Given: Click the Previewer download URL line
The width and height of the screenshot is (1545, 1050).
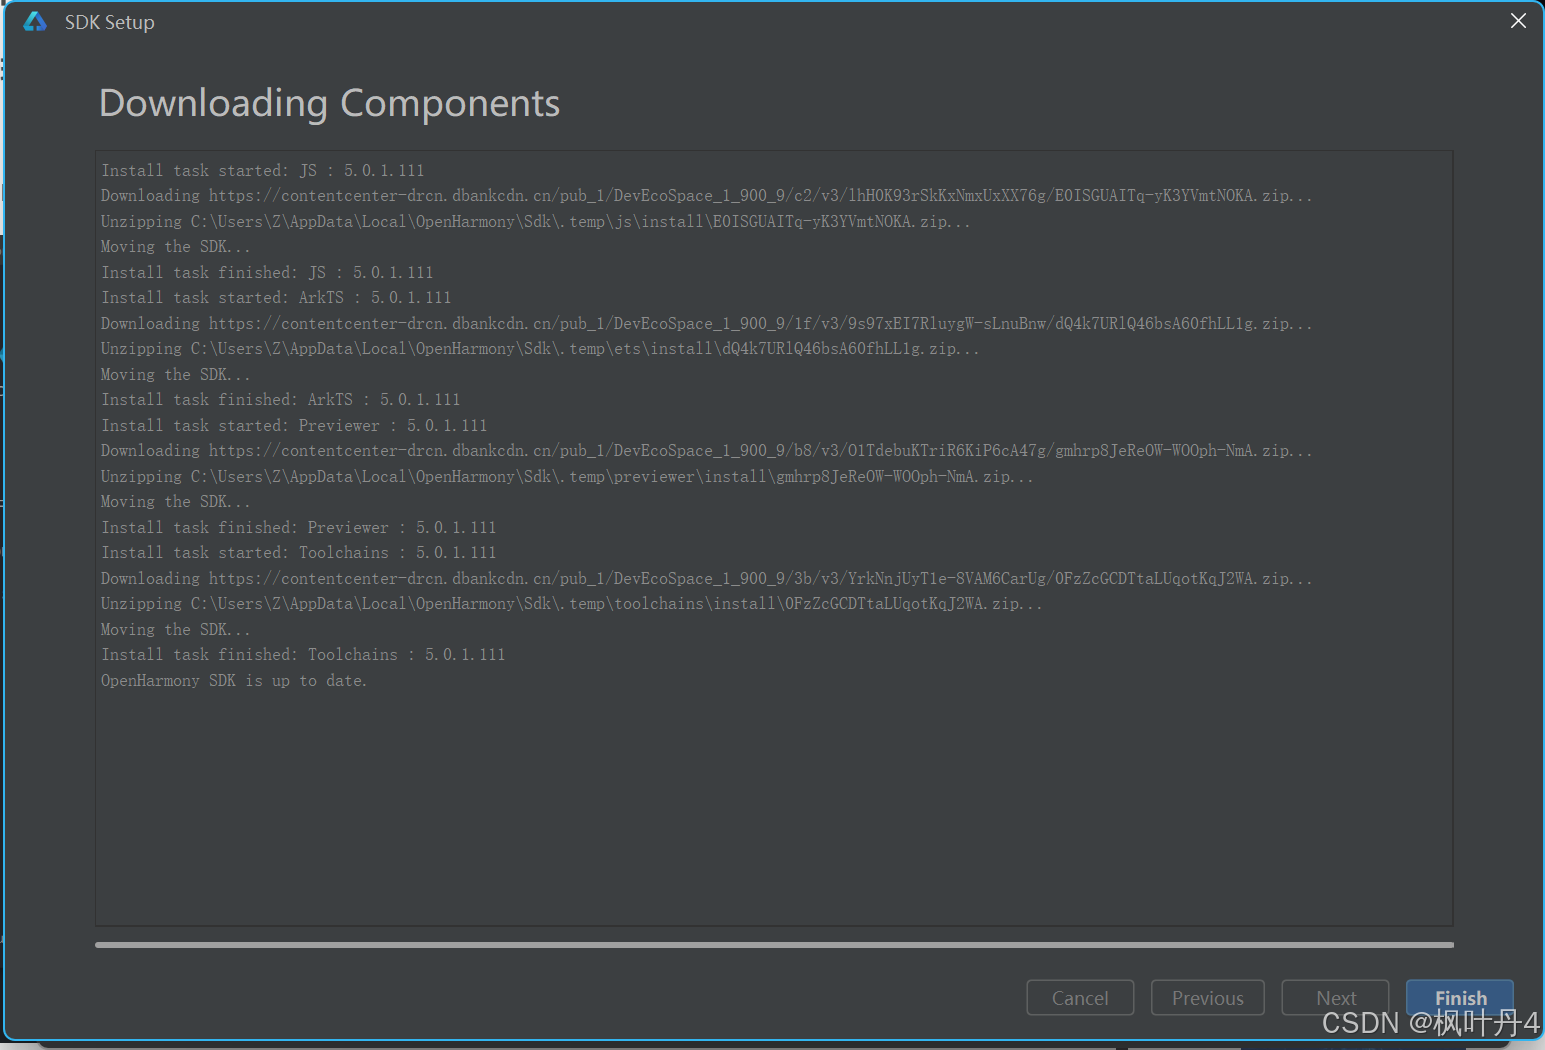Looking at the screenshot, I should pyautogui.click(x=760, y=451).
